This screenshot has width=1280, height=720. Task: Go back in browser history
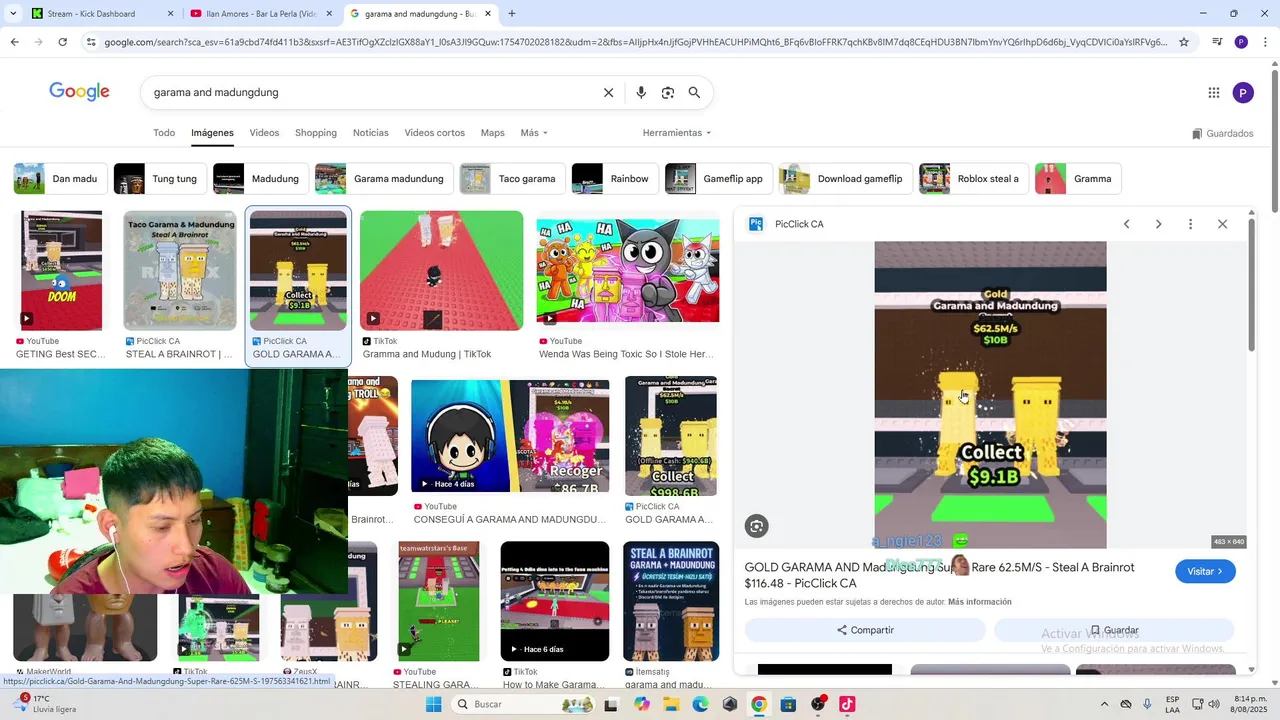[14, 42]
